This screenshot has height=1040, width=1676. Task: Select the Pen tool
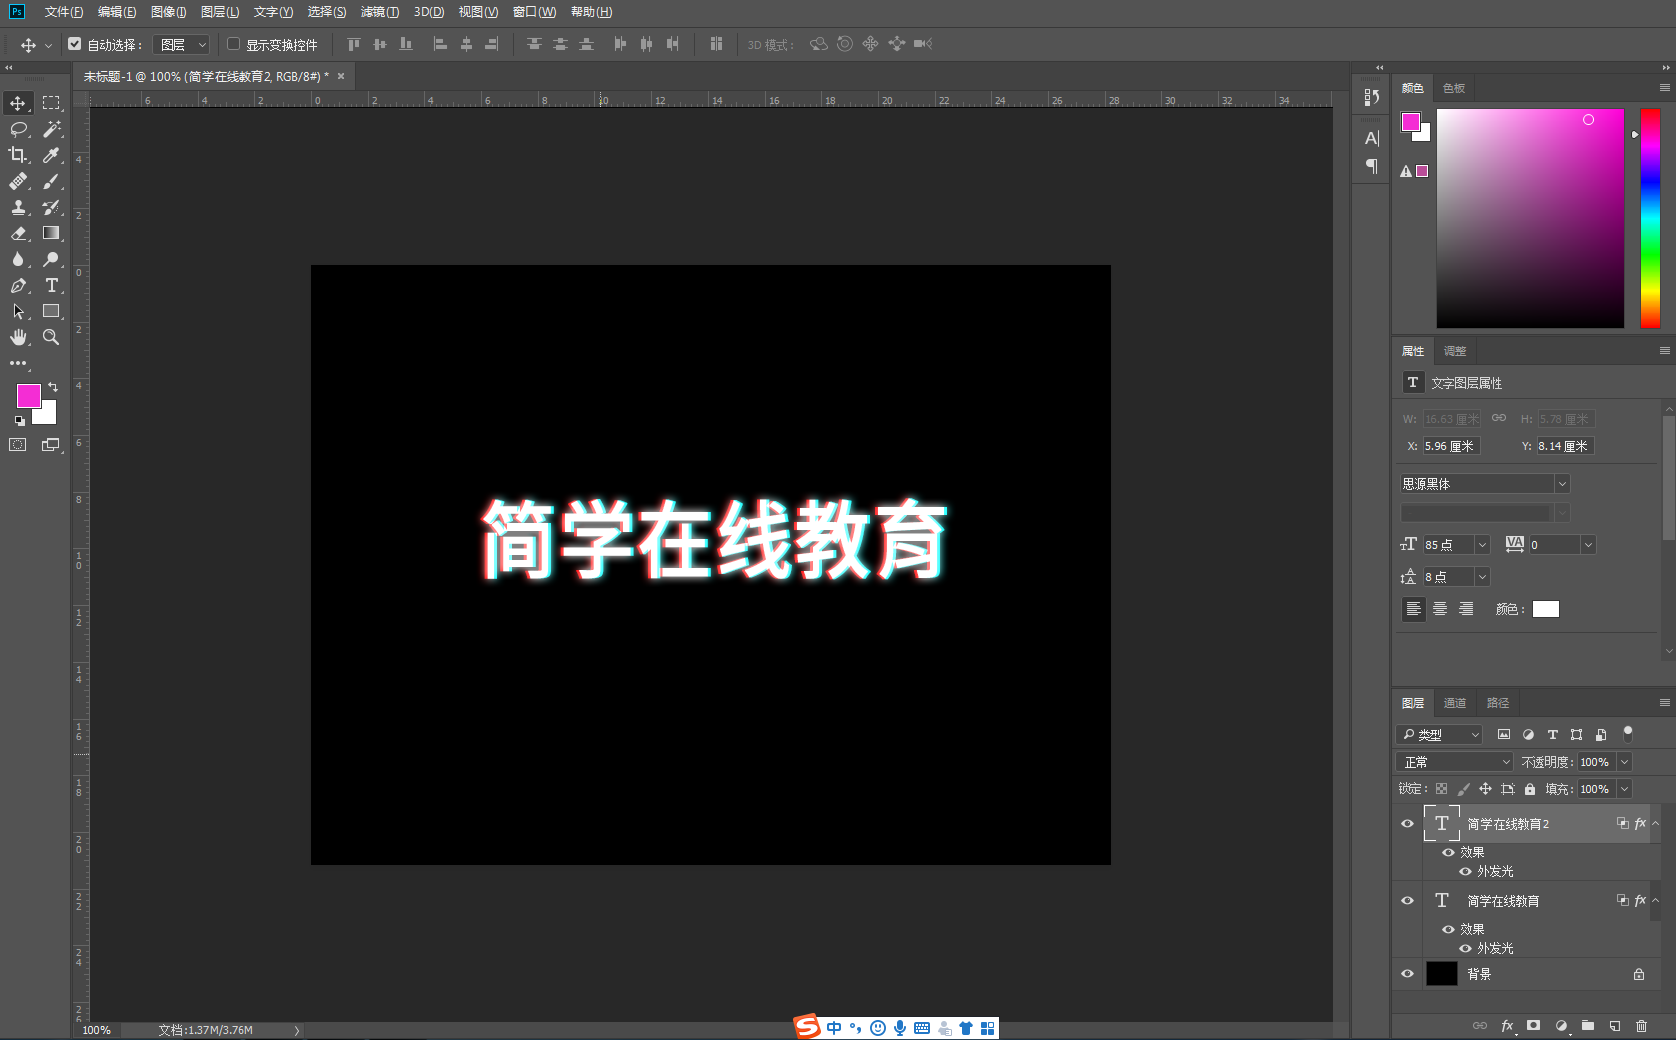(x=18, y=285)
